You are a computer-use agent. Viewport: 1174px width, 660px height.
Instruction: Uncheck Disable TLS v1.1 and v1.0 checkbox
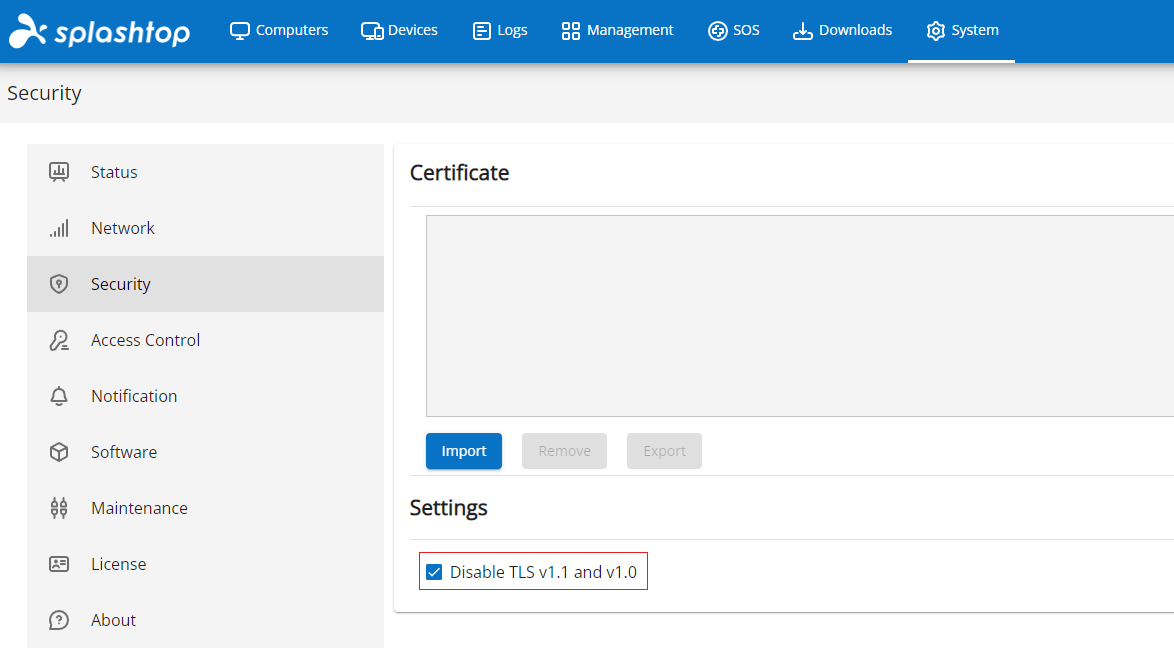[434, 572]
